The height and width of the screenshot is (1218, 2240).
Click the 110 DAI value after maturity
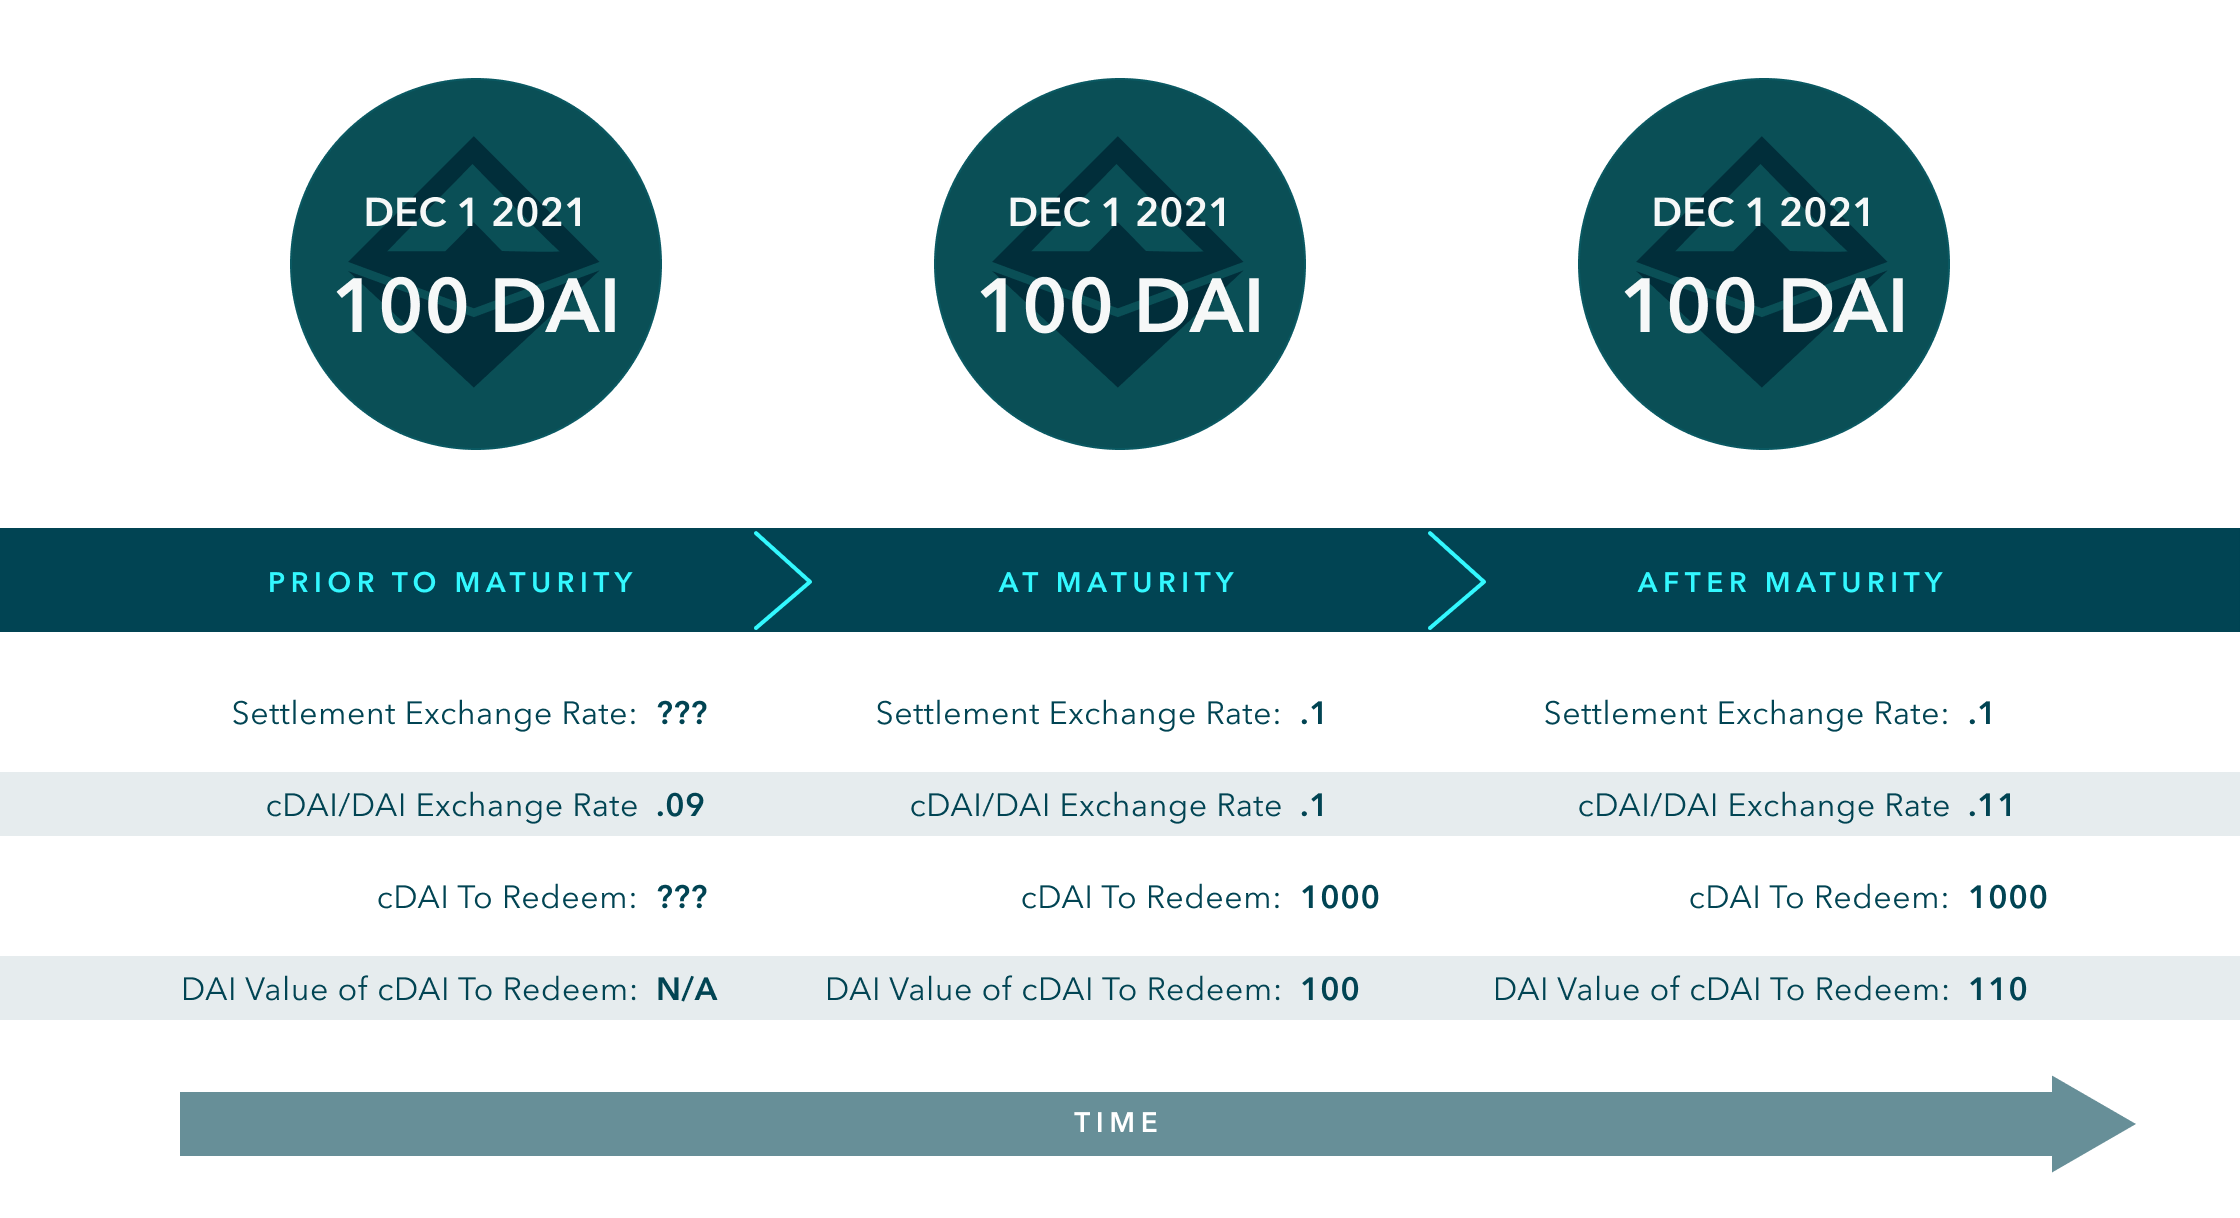1998,989
